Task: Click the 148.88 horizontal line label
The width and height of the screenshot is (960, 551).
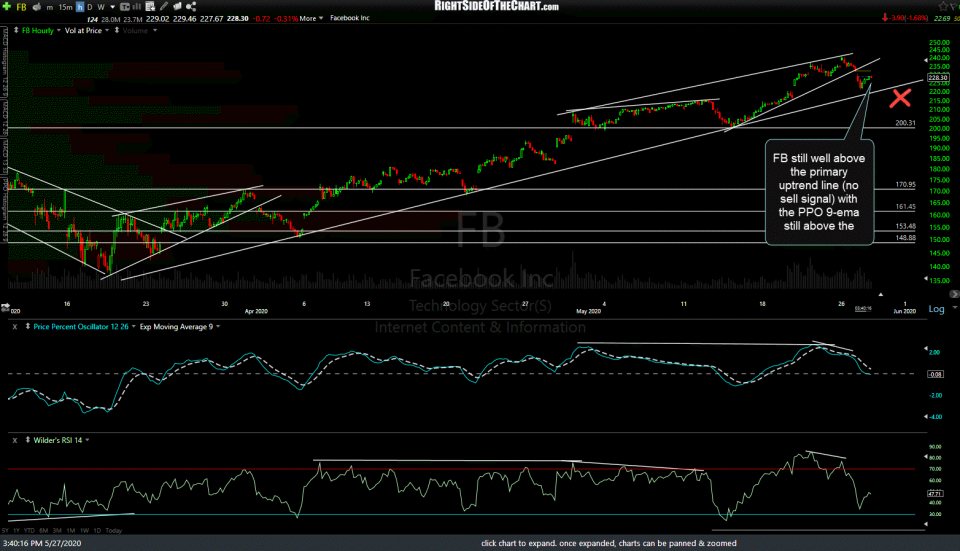Action: tap(905, 238)
